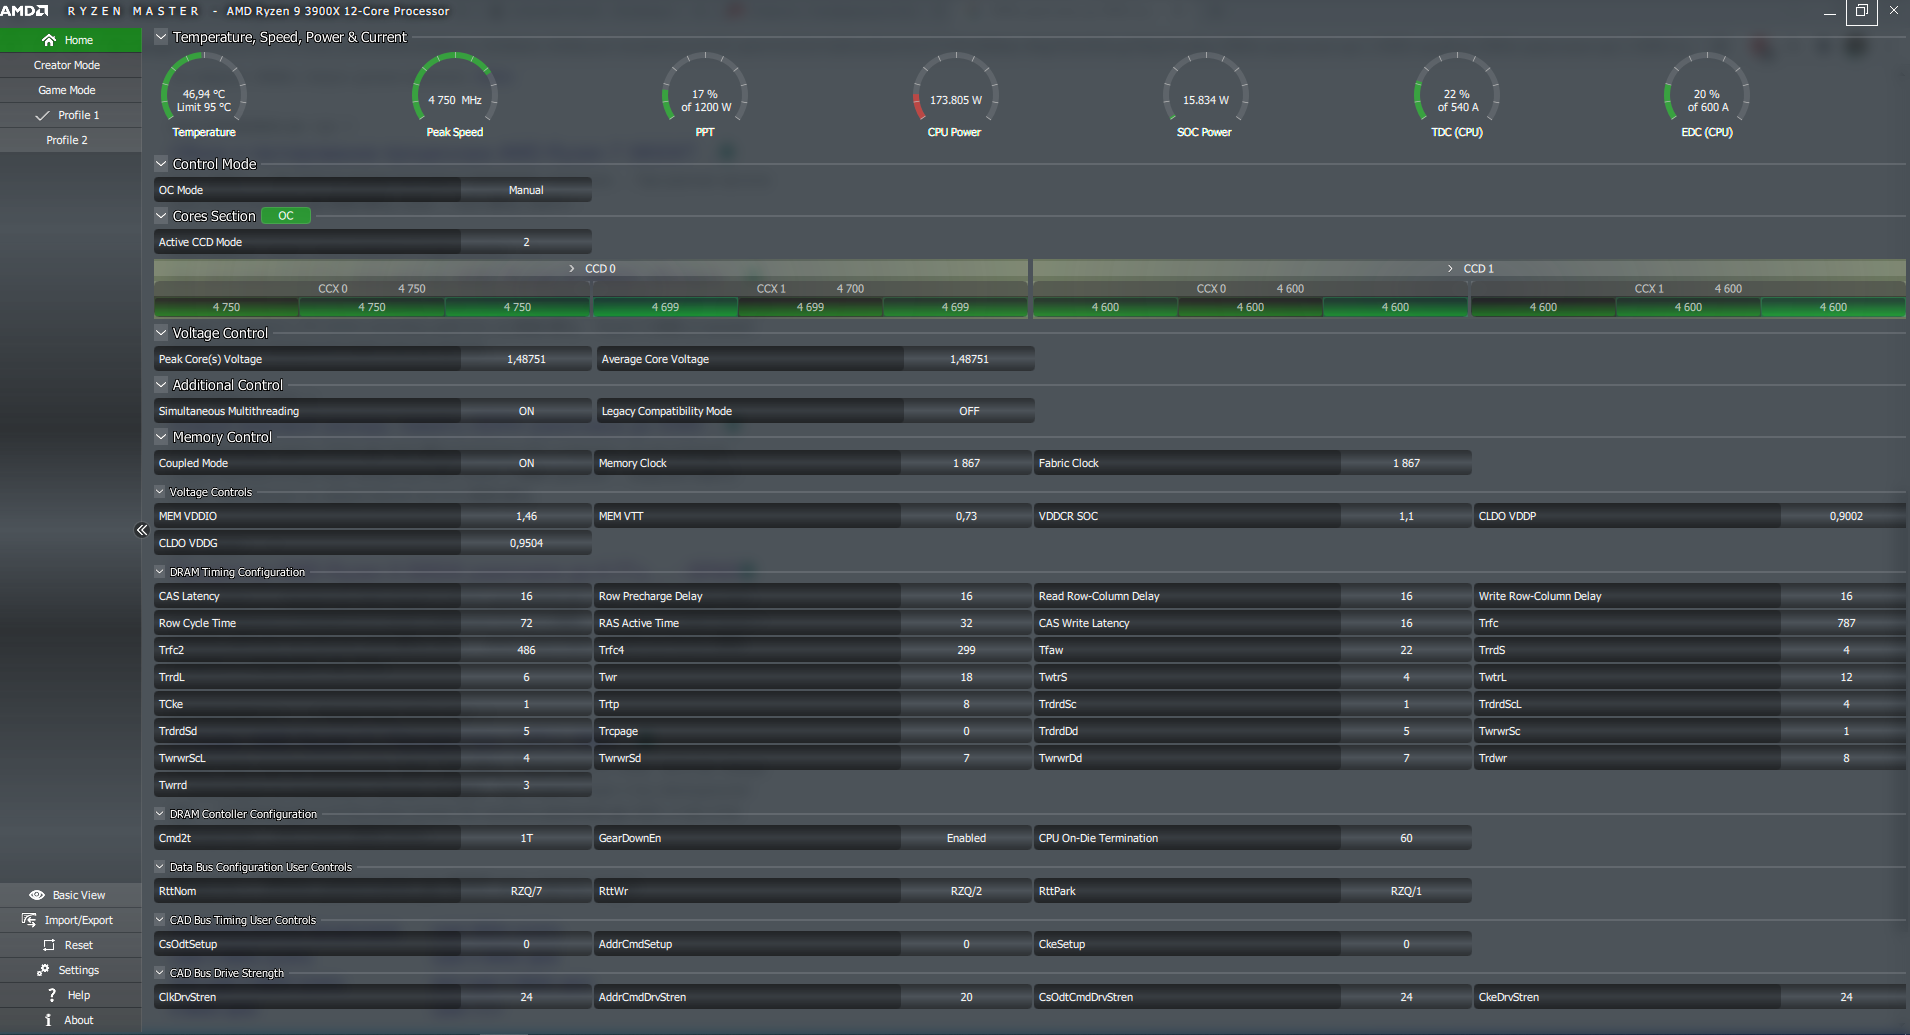Click first 4 699 core slider in CCD 0

665,307
